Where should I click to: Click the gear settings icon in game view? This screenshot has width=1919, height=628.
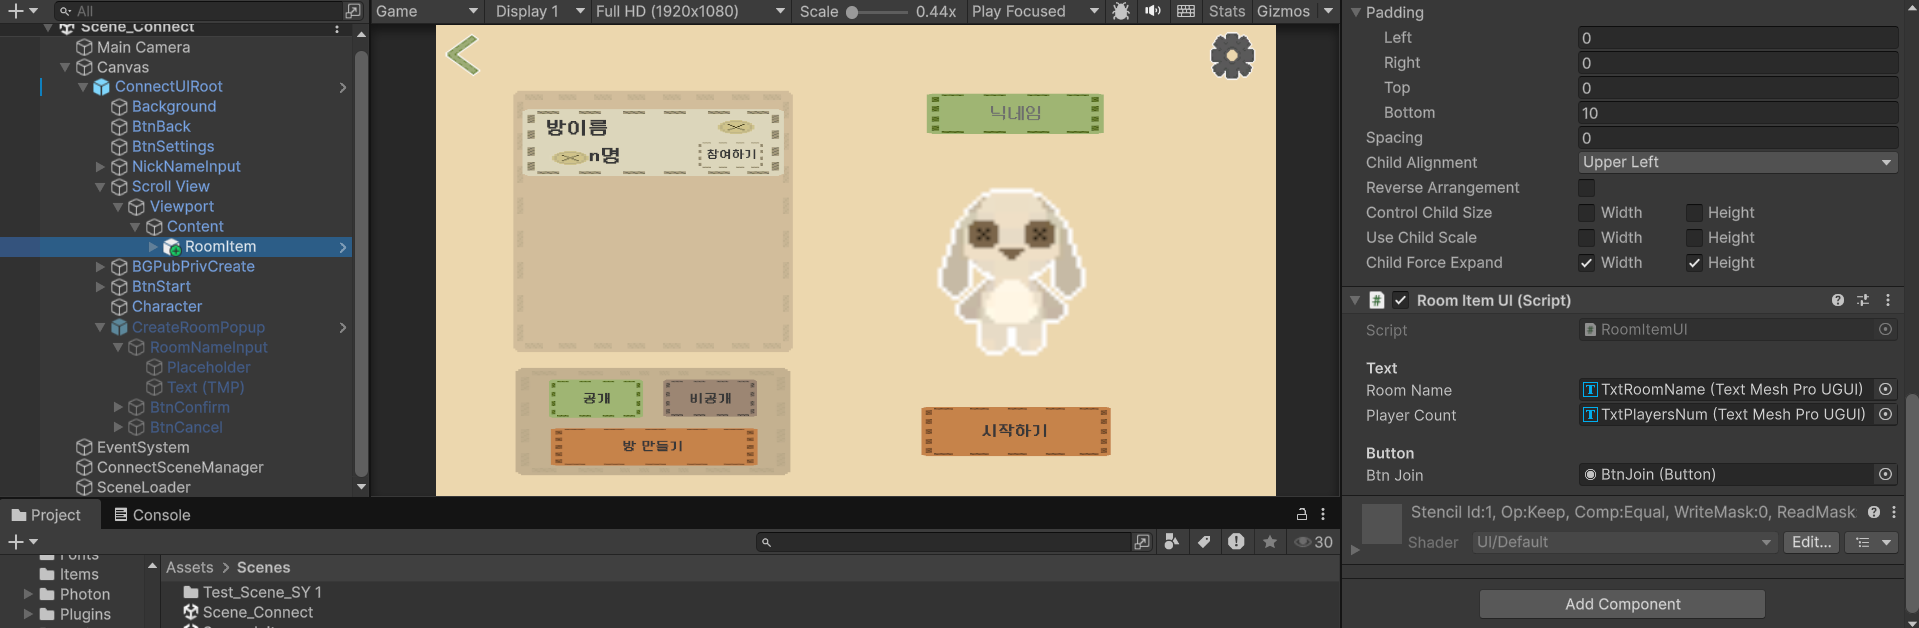tap(1232, 56)
